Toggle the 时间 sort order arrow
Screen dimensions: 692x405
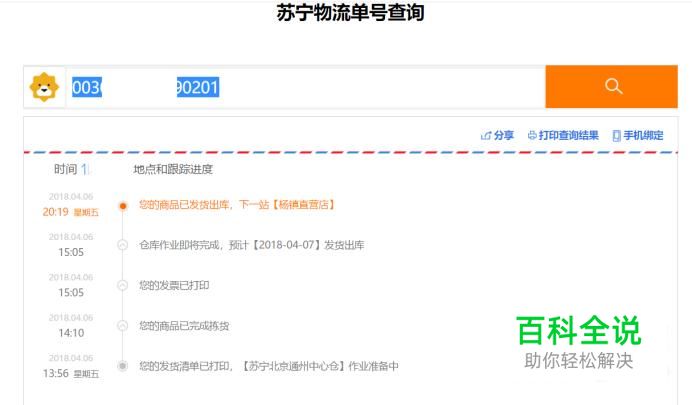coord(85,169)
